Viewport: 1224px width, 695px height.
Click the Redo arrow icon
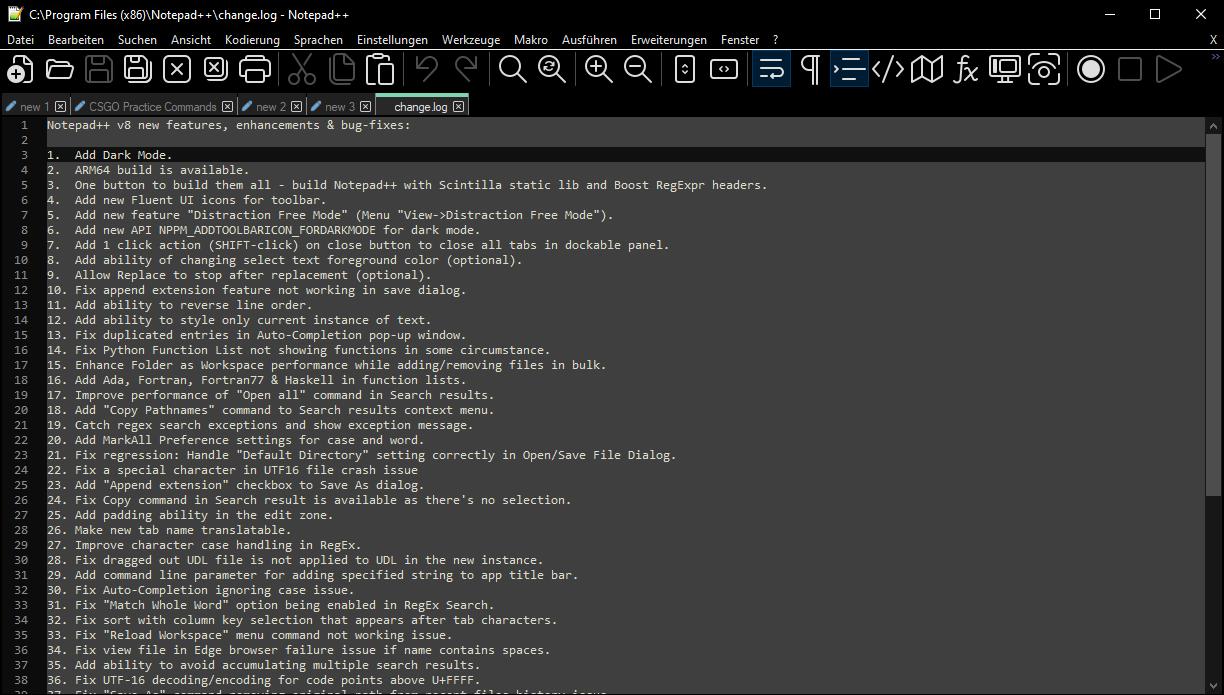(x=466, y=69)
